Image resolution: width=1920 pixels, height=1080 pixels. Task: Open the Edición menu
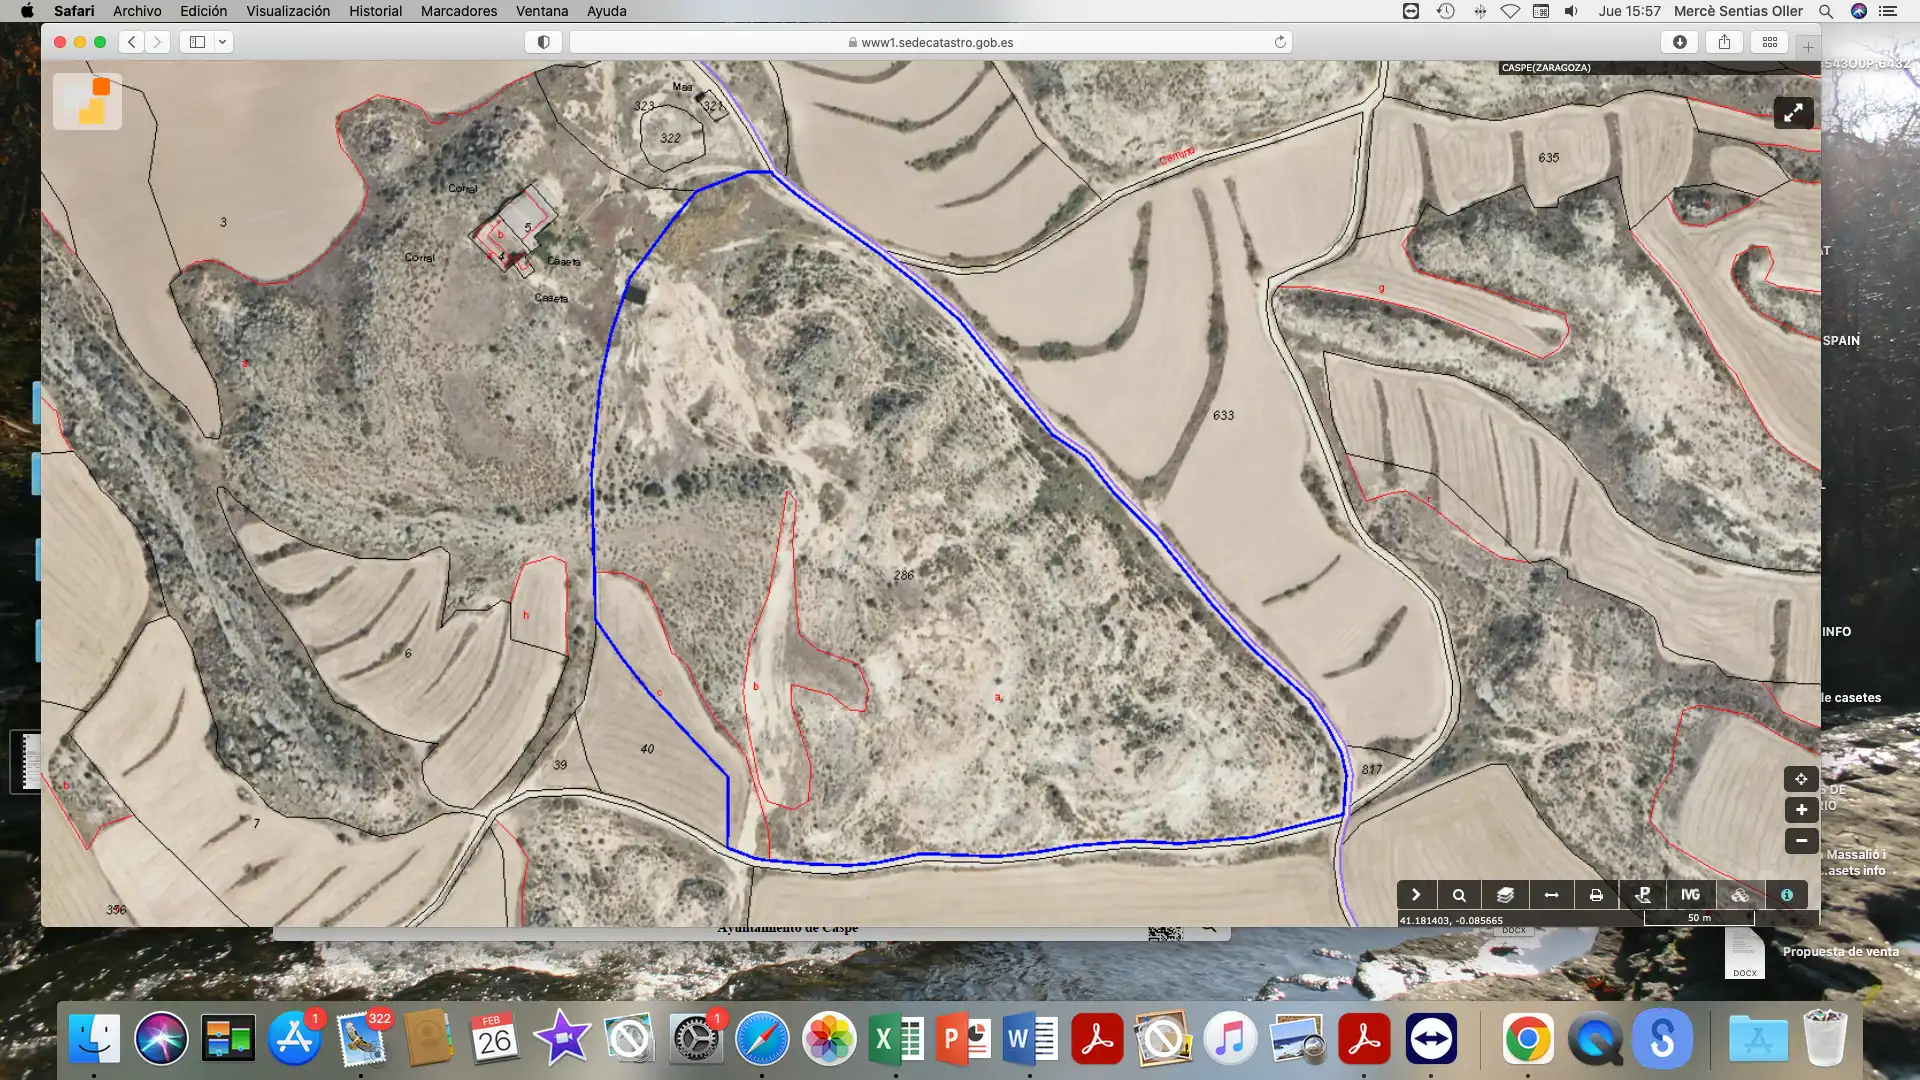(203, 11)
